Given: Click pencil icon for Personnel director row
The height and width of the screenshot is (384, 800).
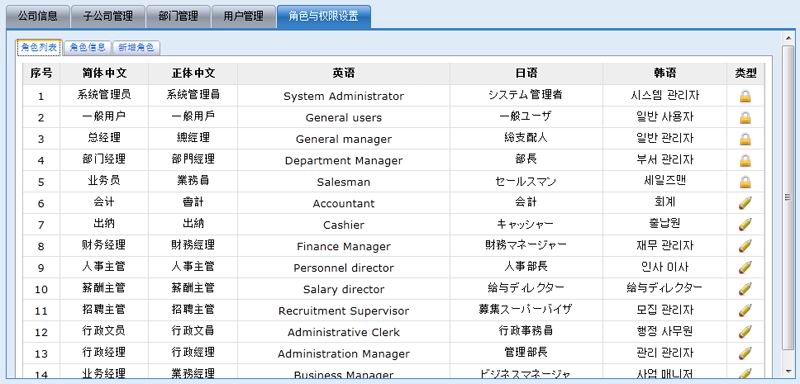Looking at the screenshot, I should click(x=745, y=267).
